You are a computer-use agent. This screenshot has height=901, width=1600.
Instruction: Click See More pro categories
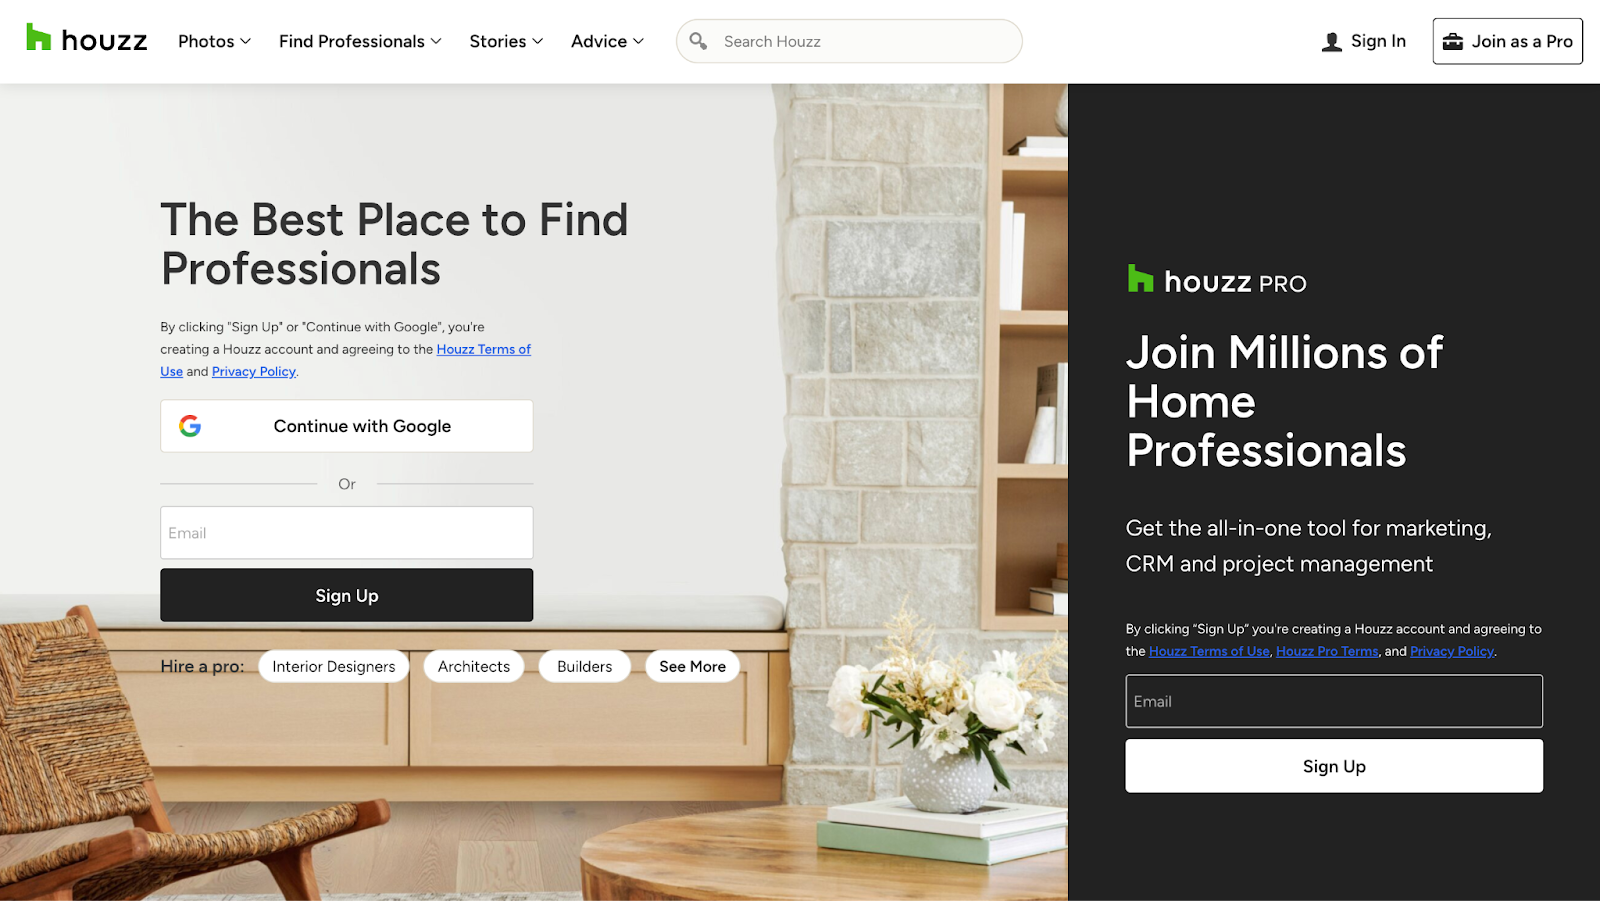(x=692, y=666)
